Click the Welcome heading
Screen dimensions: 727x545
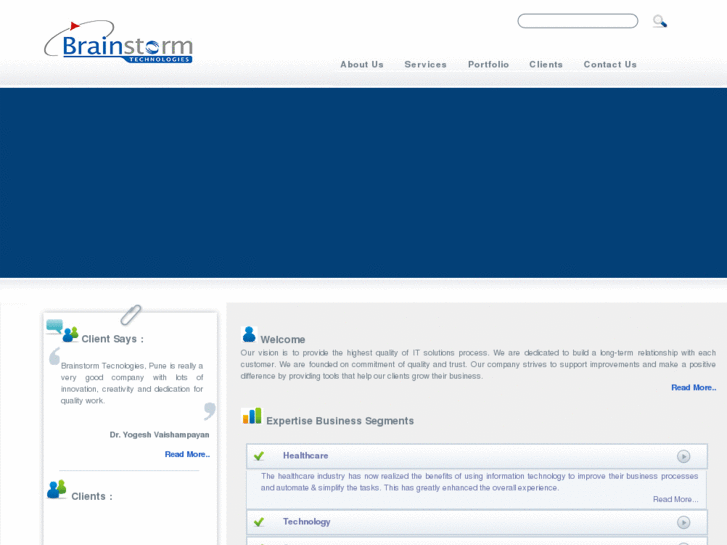[x=282, y=340]
